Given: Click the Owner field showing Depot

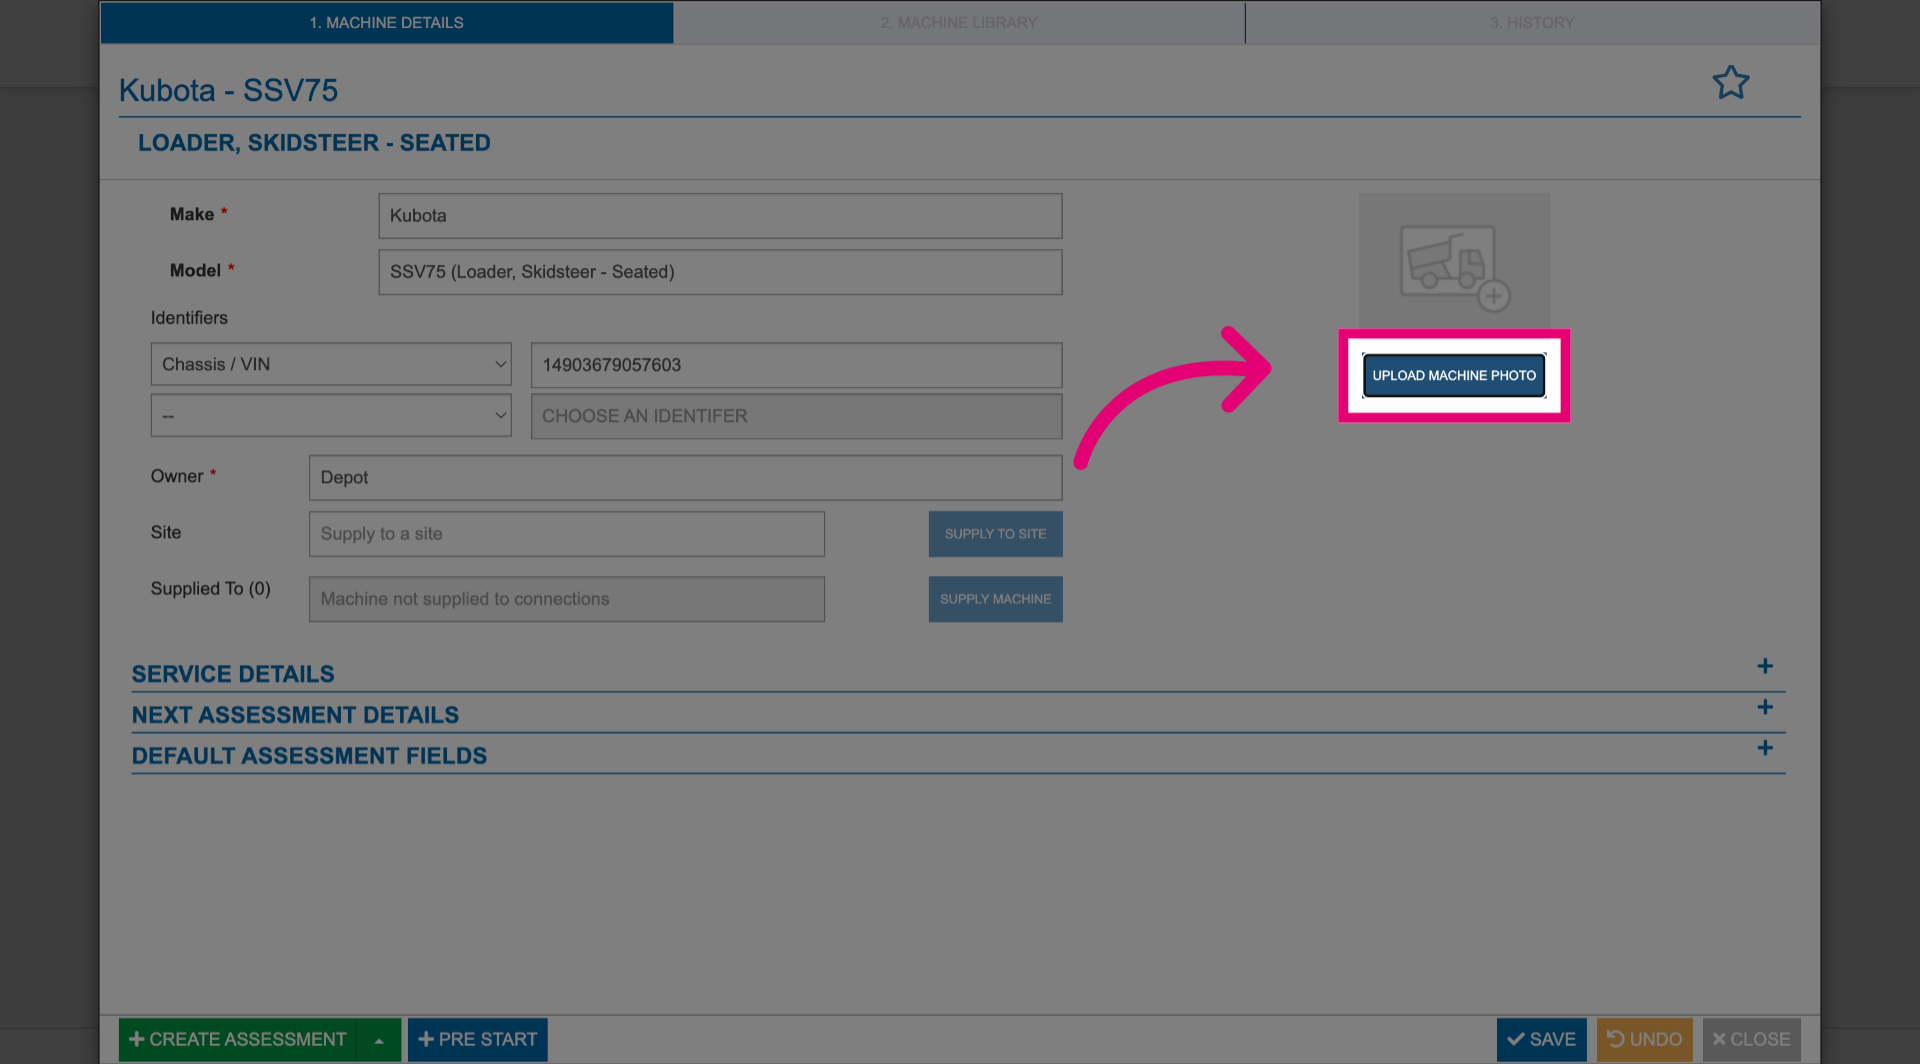Looking at the screenshot, I should (x=685, y=478).
